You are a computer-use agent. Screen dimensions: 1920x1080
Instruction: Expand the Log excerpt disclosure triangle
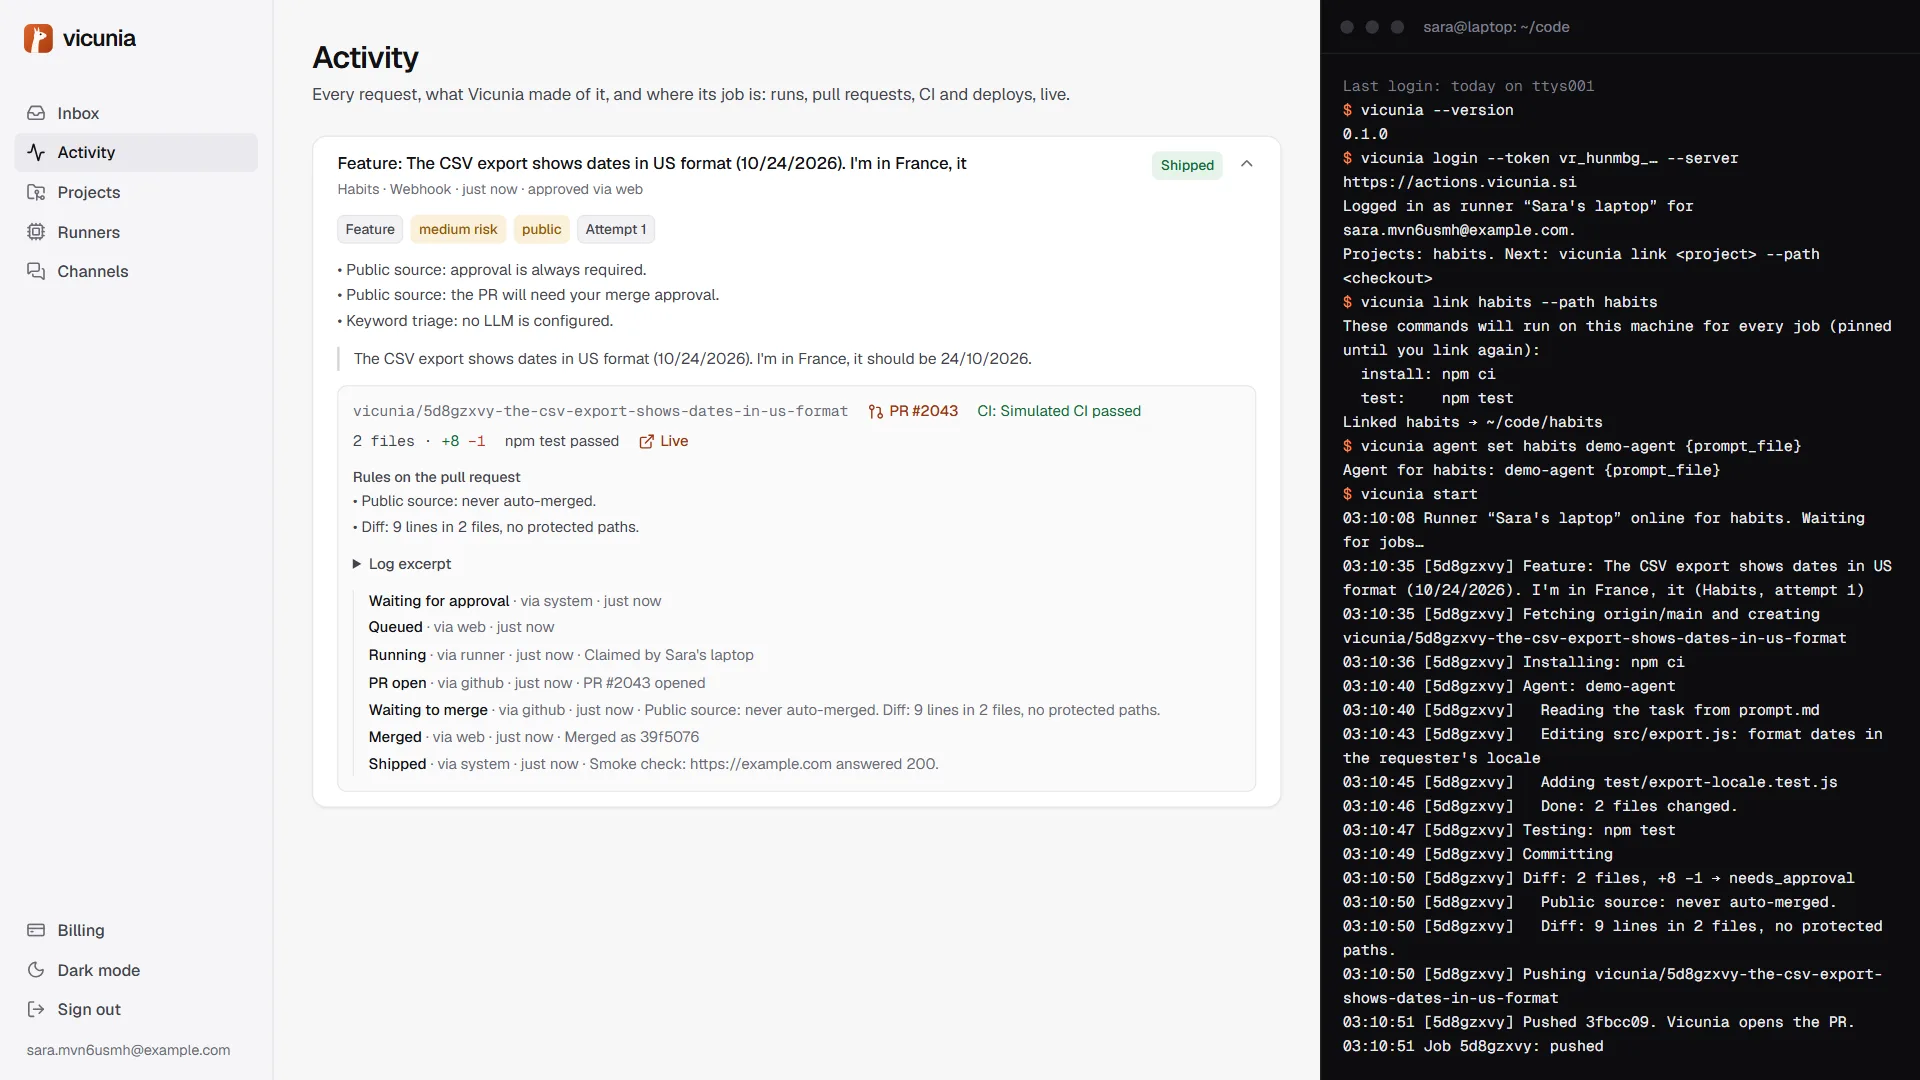click(356, 564)
